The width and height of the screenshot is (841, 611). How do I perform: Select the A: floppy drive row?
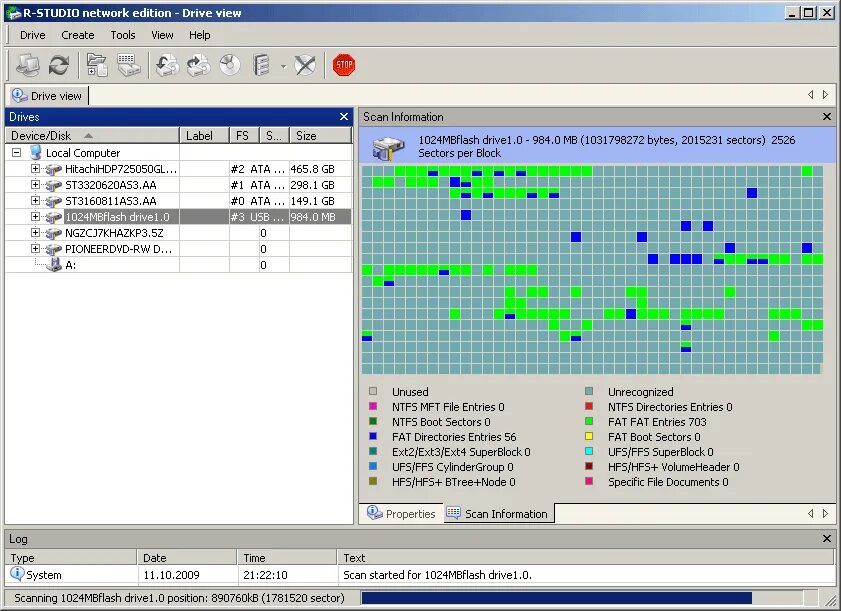pos(179,265)
